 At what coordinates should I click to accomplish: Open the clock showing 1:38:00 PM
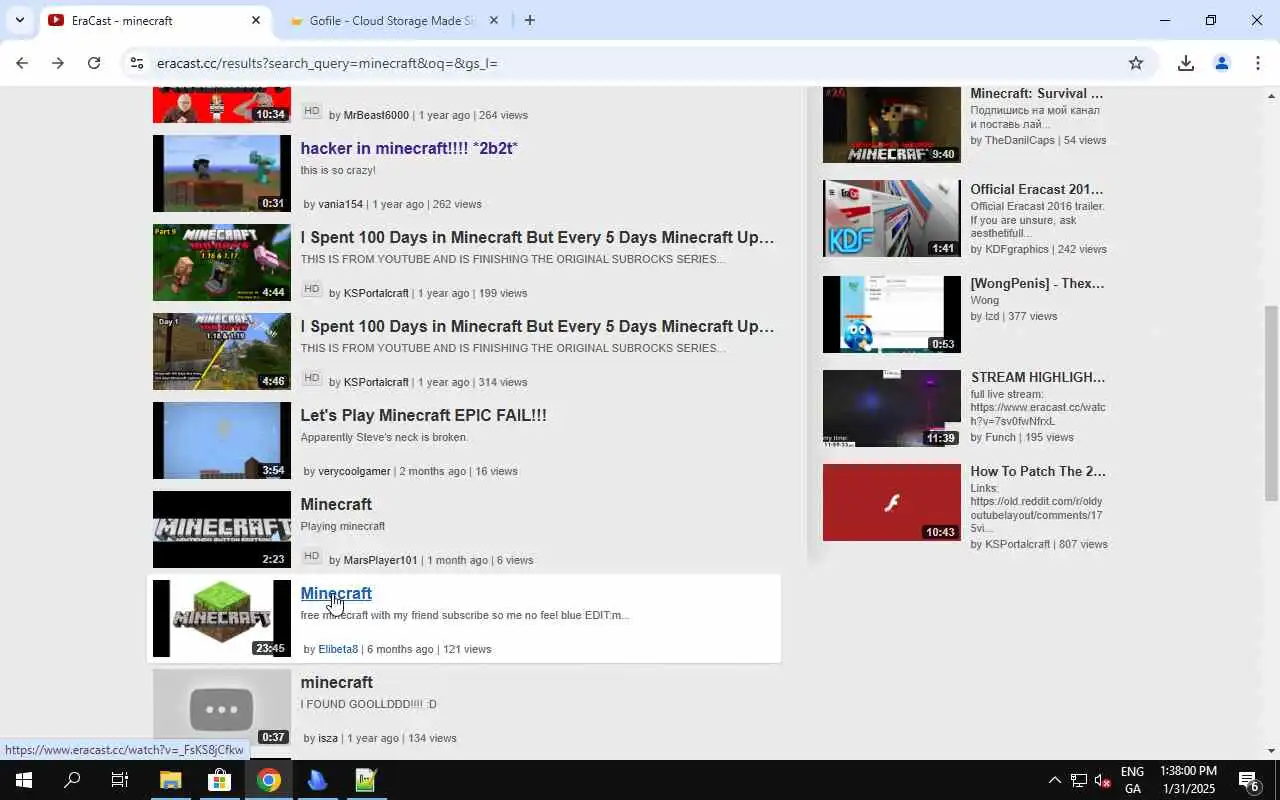[x=1188, y=780]
